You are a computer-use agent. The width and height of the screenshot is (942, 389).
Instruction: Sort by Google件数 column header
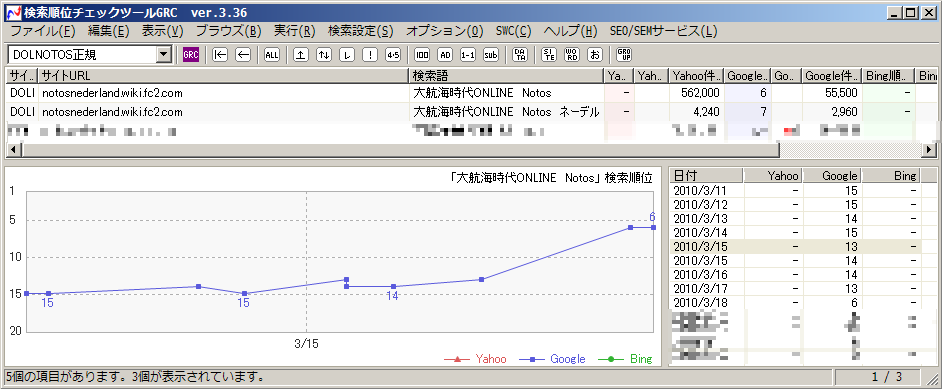831,76
